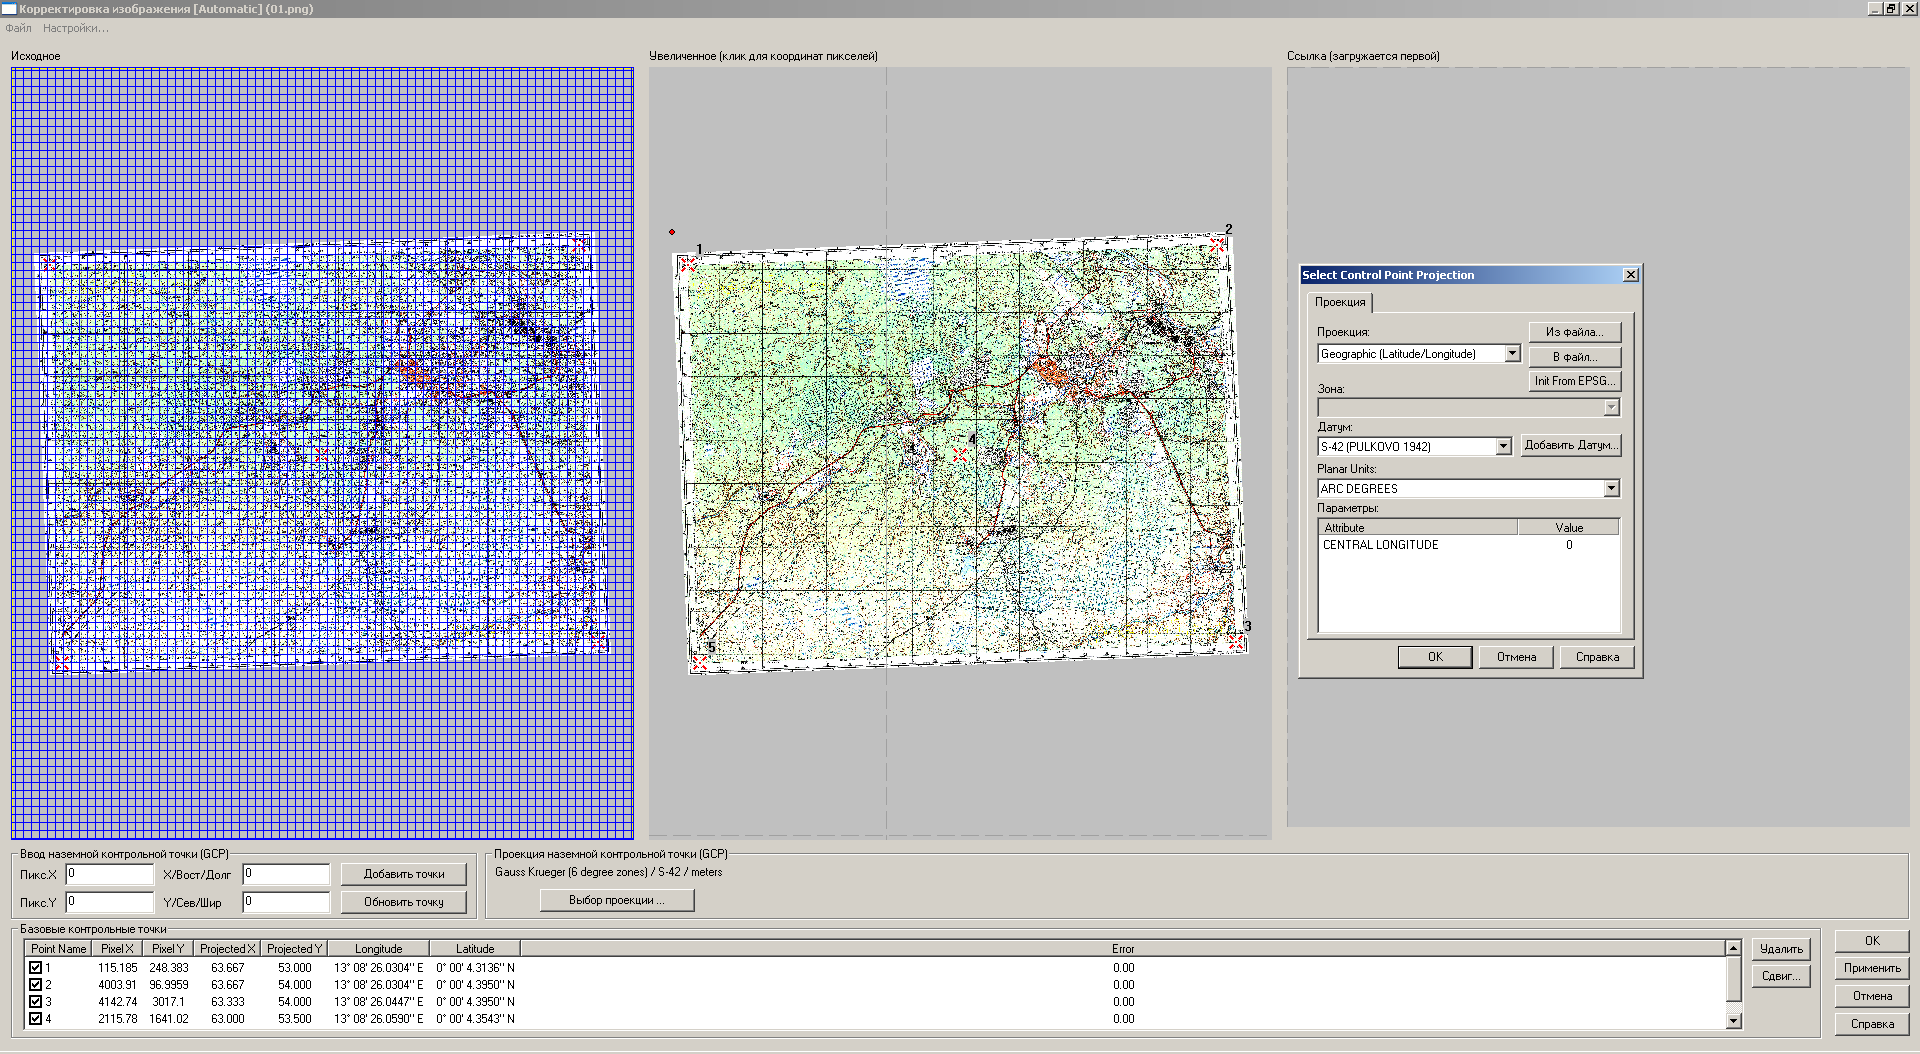Pick control point marker 4 near map center
1920x1054 pixels.
(960, 453)
